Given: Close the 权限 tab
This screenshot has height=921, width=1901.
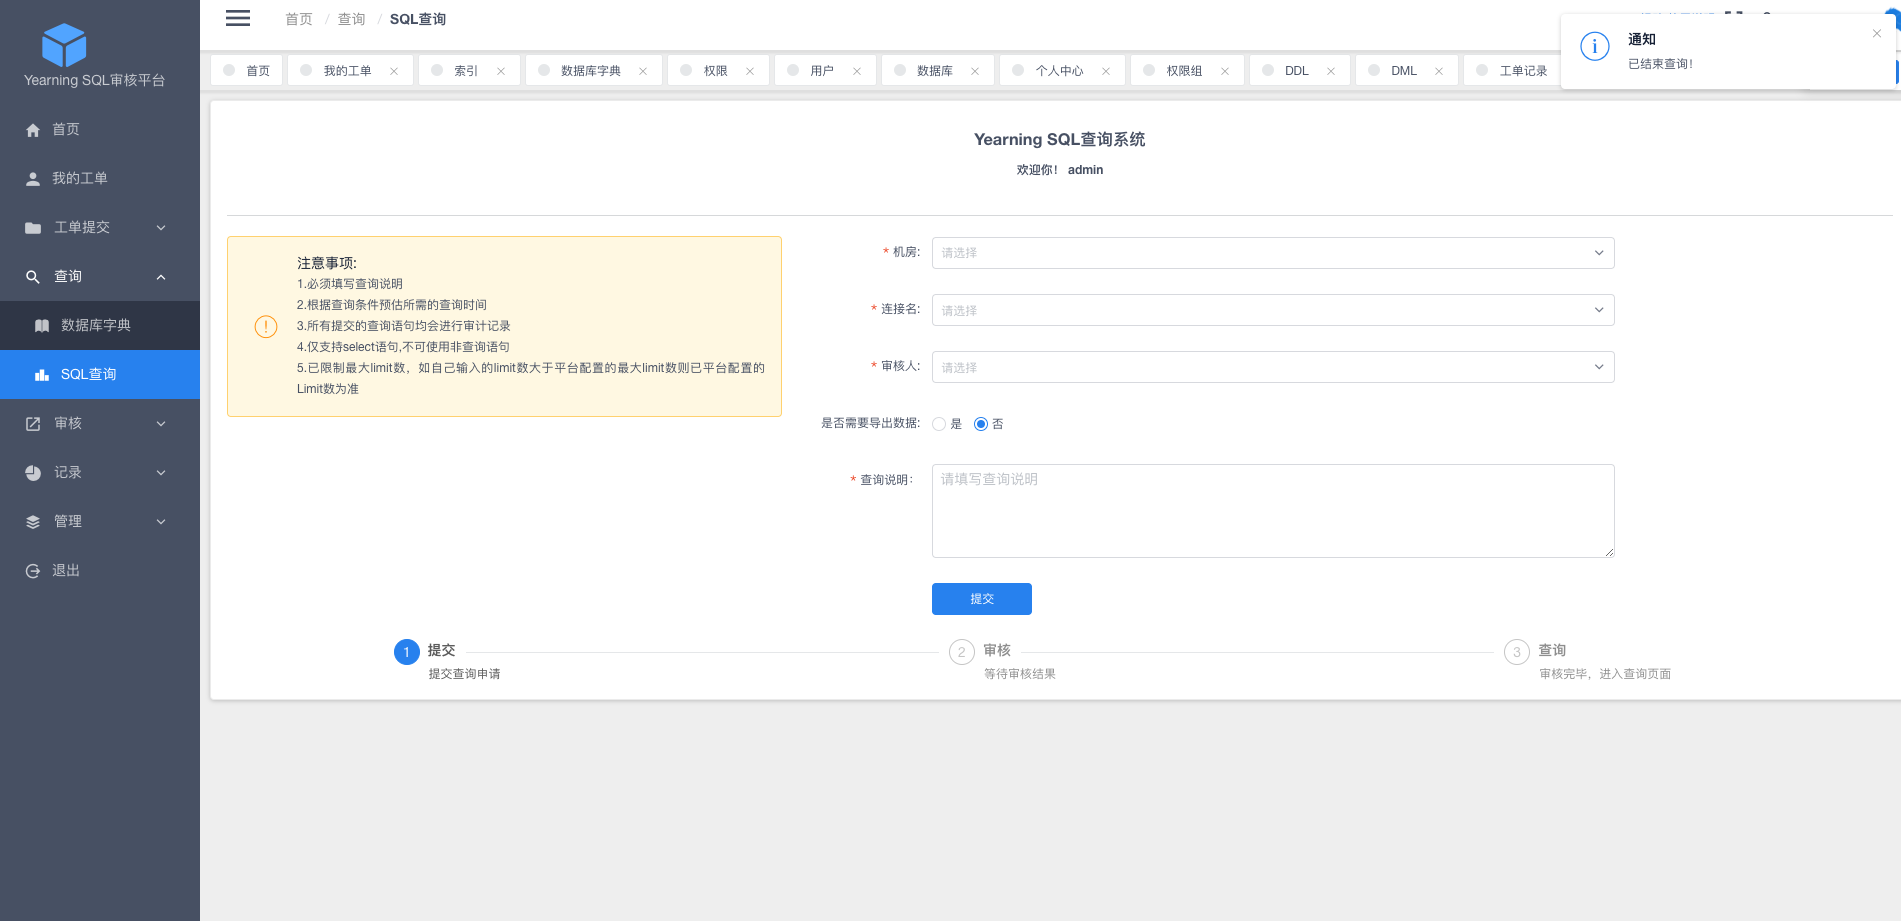Looking at the screenshot, I should pos(750,71).
